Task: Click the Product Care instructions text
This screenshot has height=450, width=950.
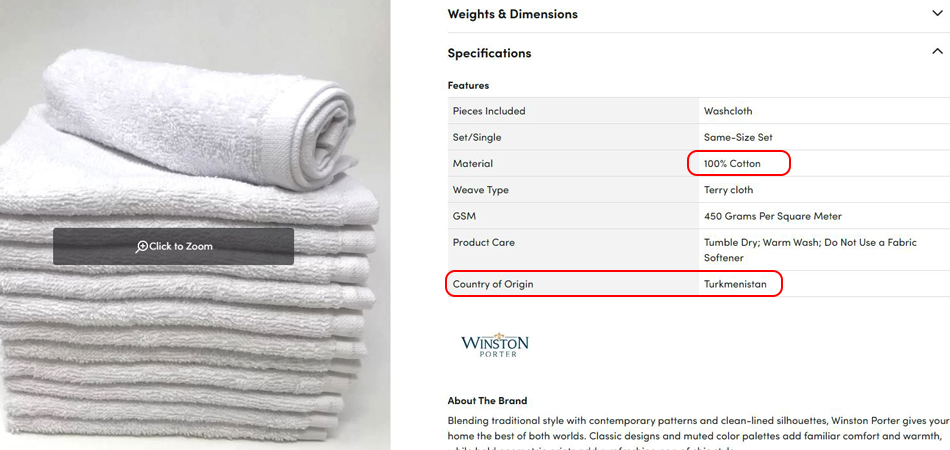Action: 810,250
